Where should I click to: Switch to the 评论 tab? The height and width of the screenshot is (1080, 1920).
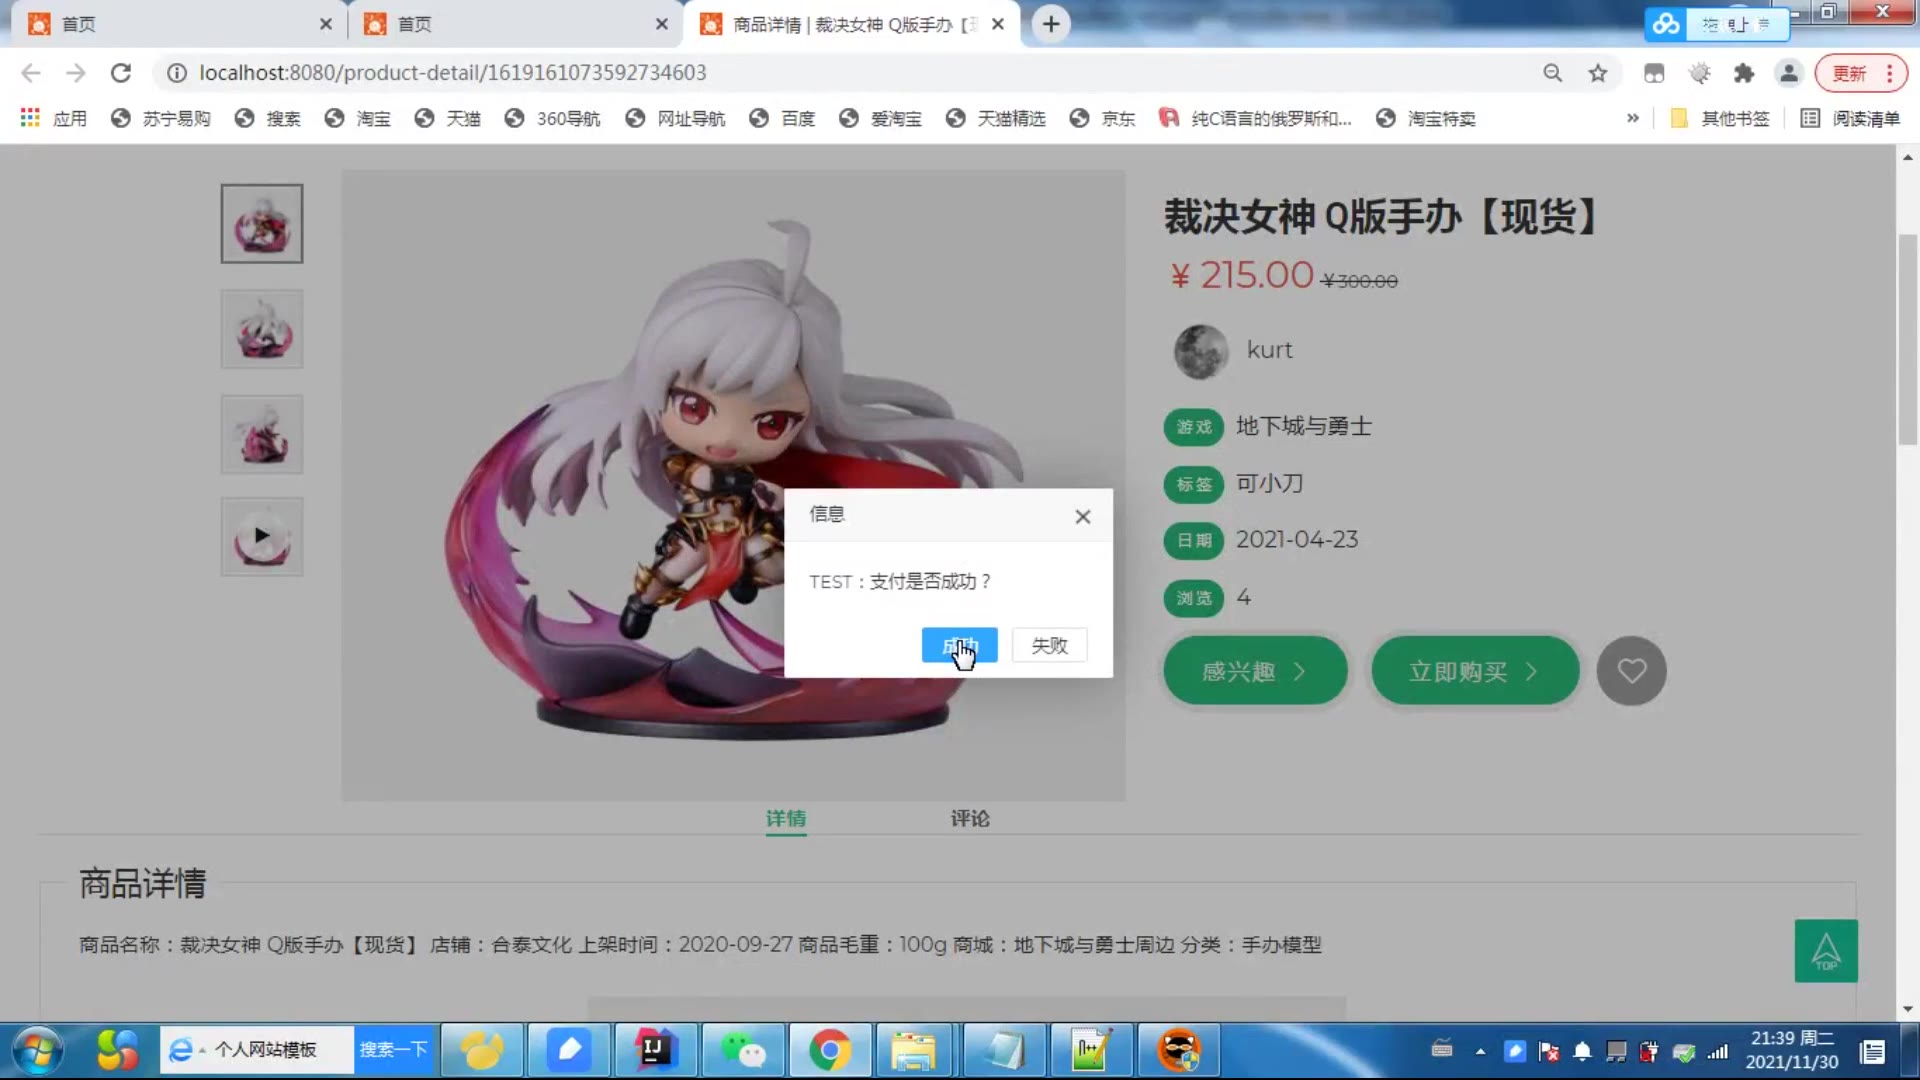[x=970, y=818]
